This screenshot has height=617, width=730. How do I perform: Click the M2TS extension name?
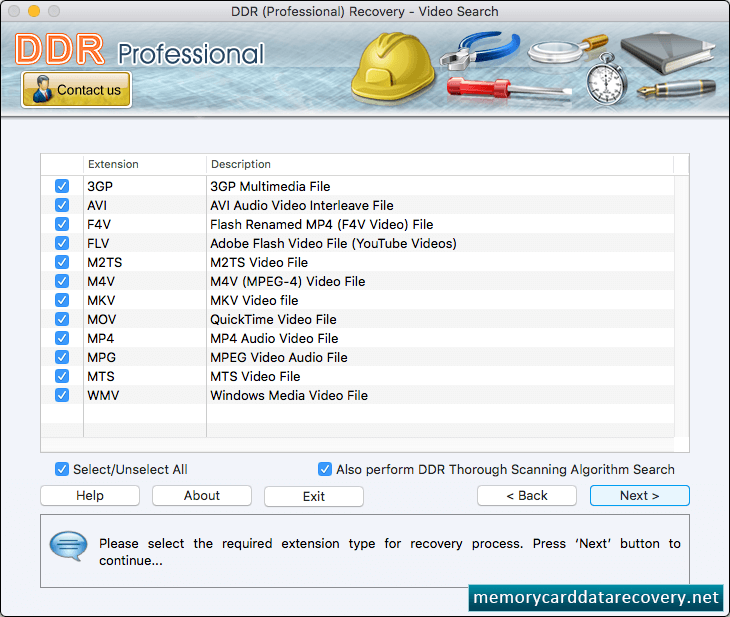pos(105,263)
